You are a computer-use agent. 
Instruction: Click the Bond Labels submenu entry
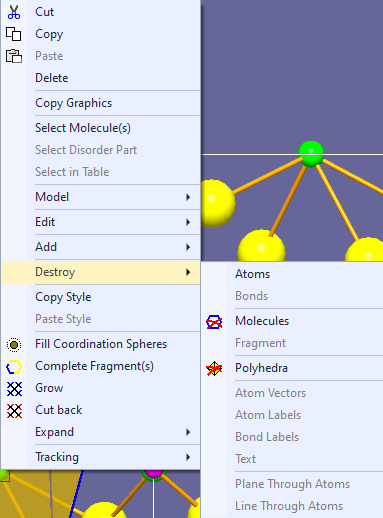click(x=292, y=437)
